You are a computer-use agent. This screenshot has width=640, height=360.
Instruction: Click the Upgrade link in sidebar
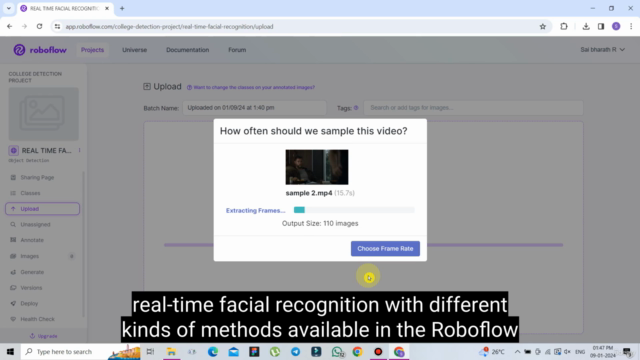click(x=44, y=336)
